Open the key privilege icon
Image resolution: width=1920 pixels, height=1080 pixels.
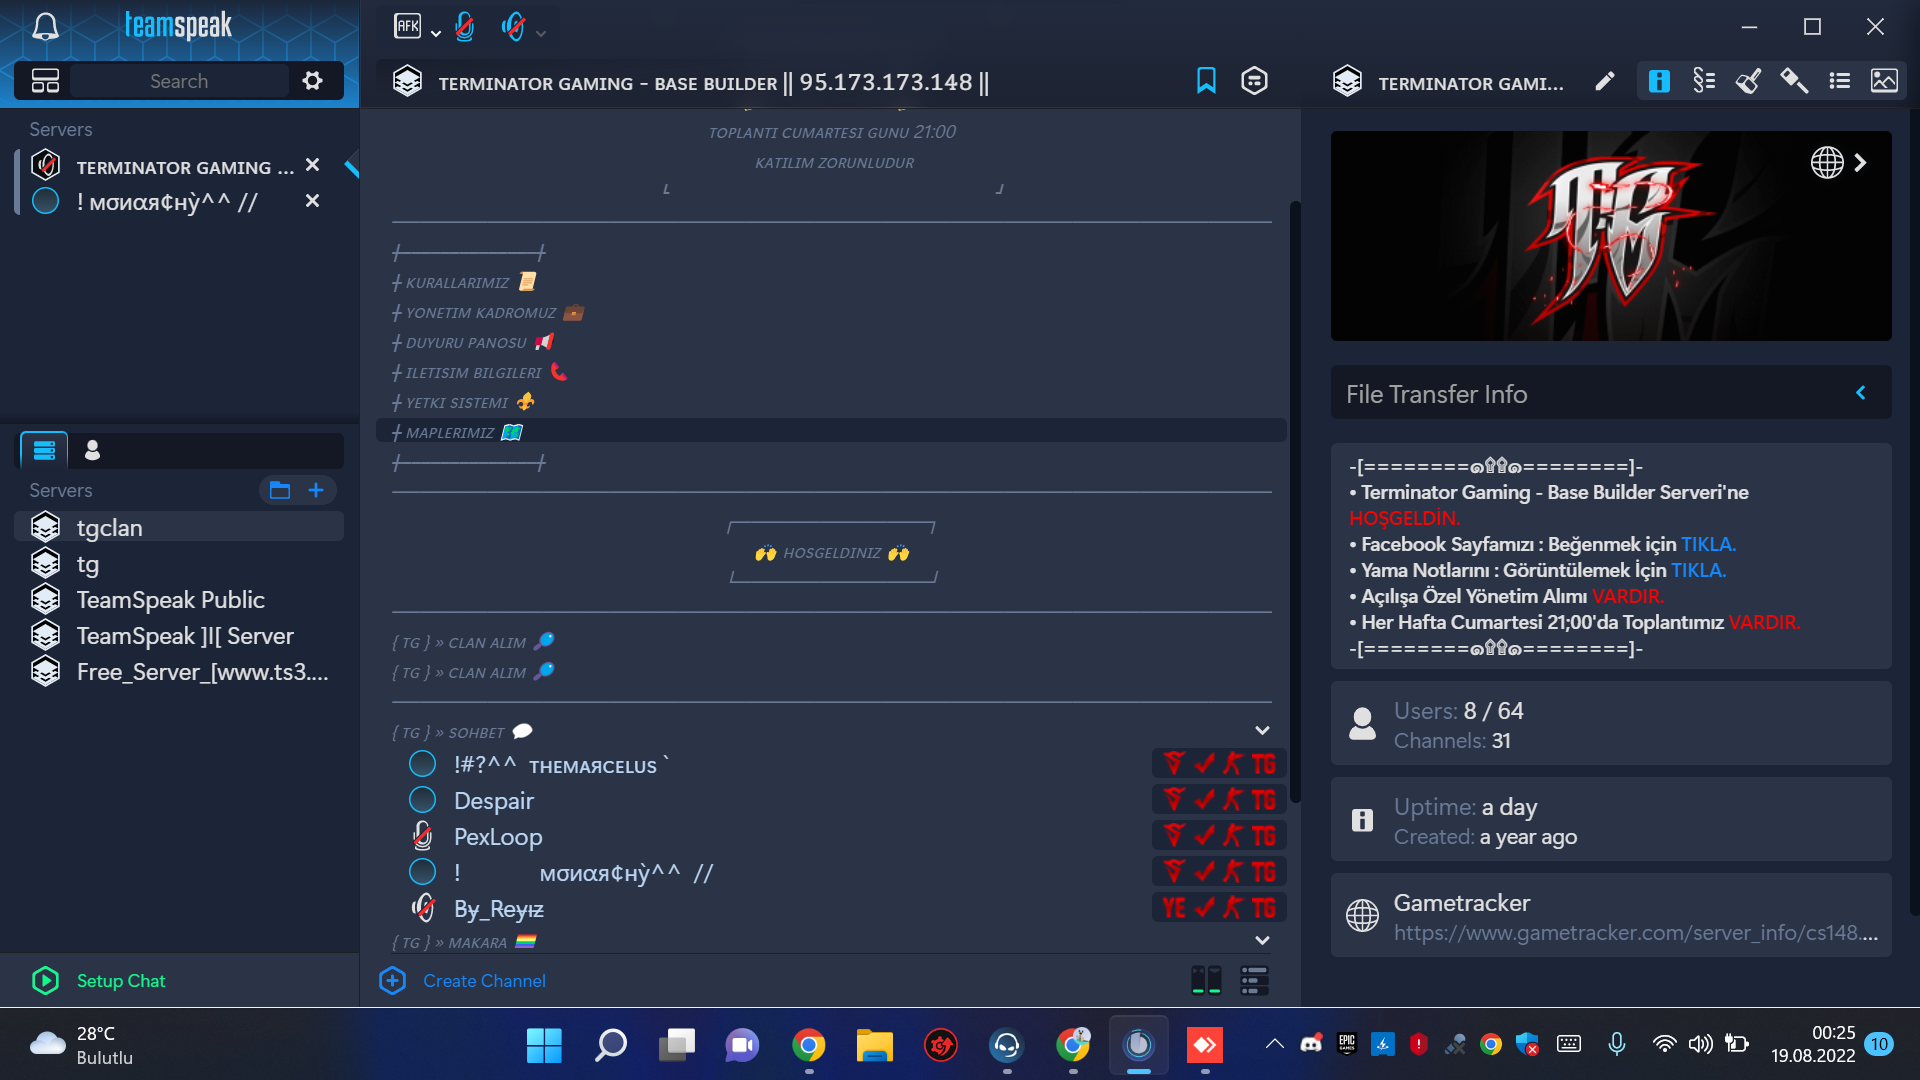[x=1794, y=81]
